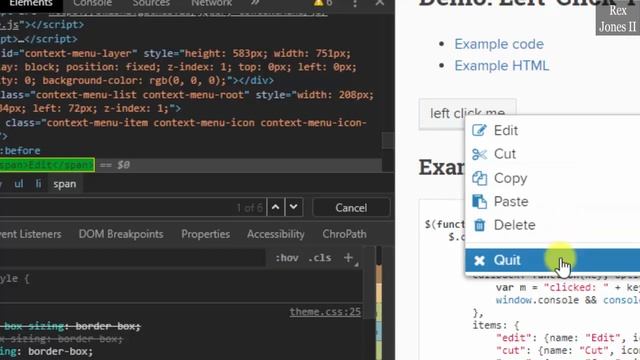Select Quit in the context menu

coord(553,260)
